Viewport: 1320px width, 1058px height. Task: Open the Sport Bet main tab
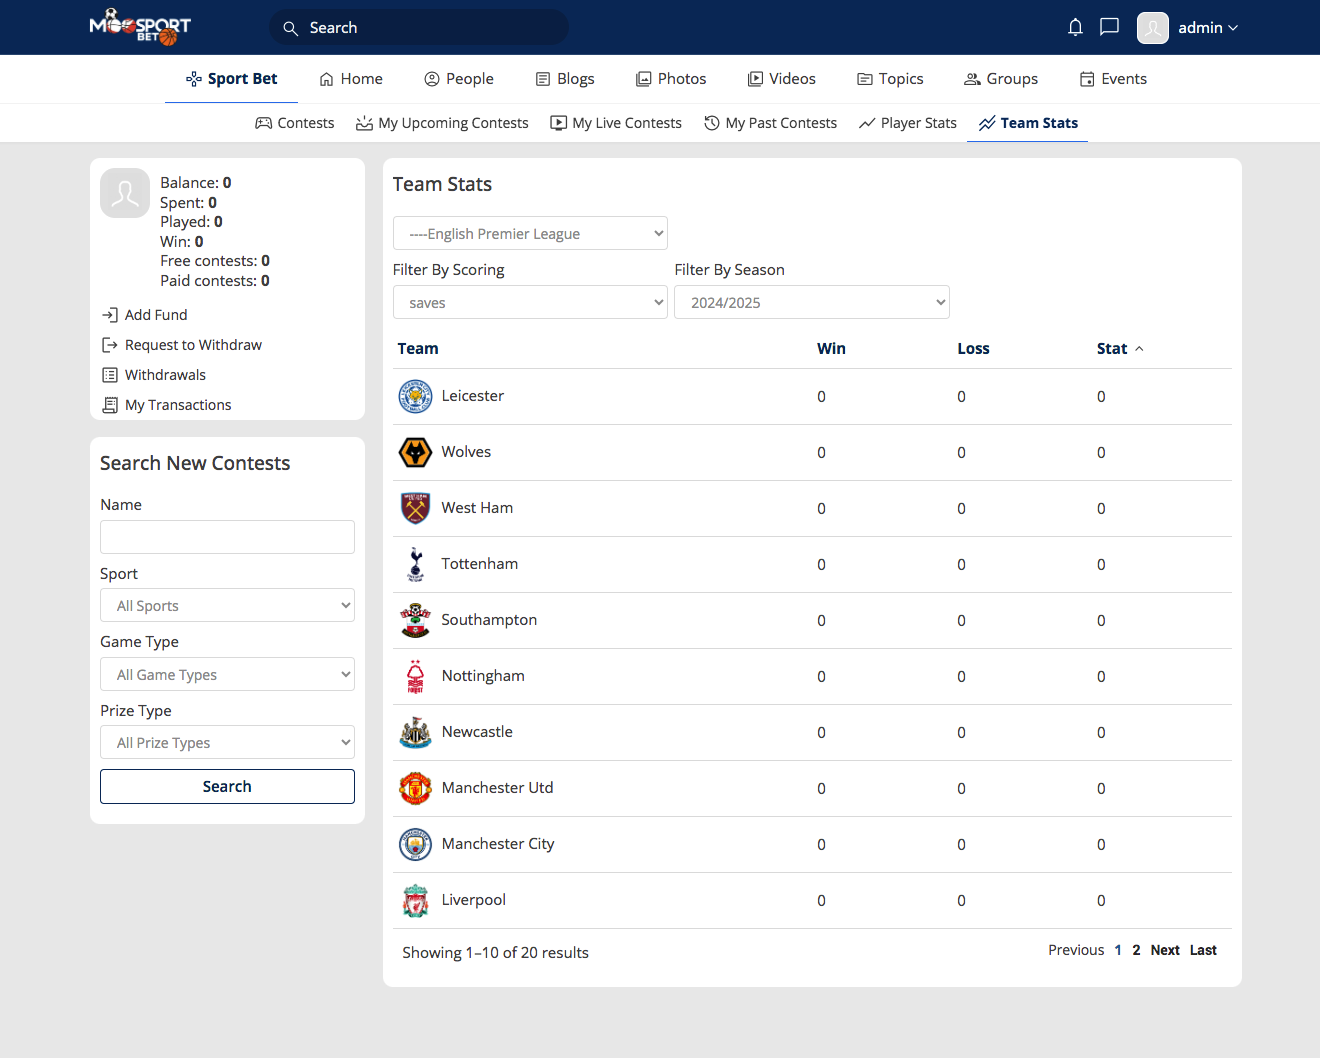[232, 79]
